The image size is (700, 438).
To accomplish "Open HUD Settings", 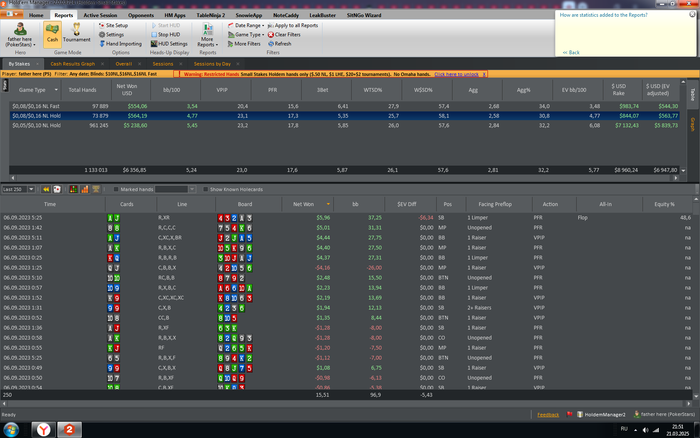I will click(169, 44).
